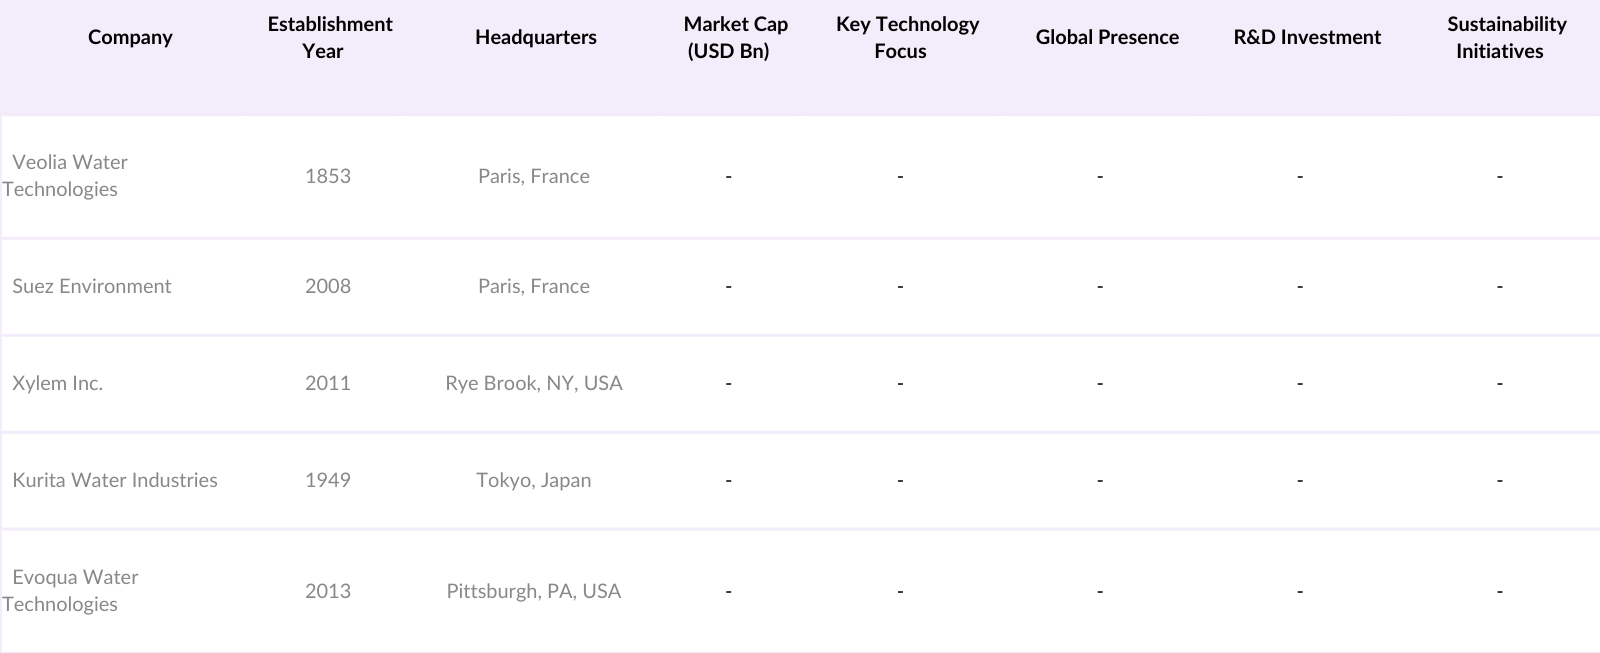This screenshot has width=1600, height=653.
Task: Click the 2013 establishment year cell
Action: coord(328,592)
